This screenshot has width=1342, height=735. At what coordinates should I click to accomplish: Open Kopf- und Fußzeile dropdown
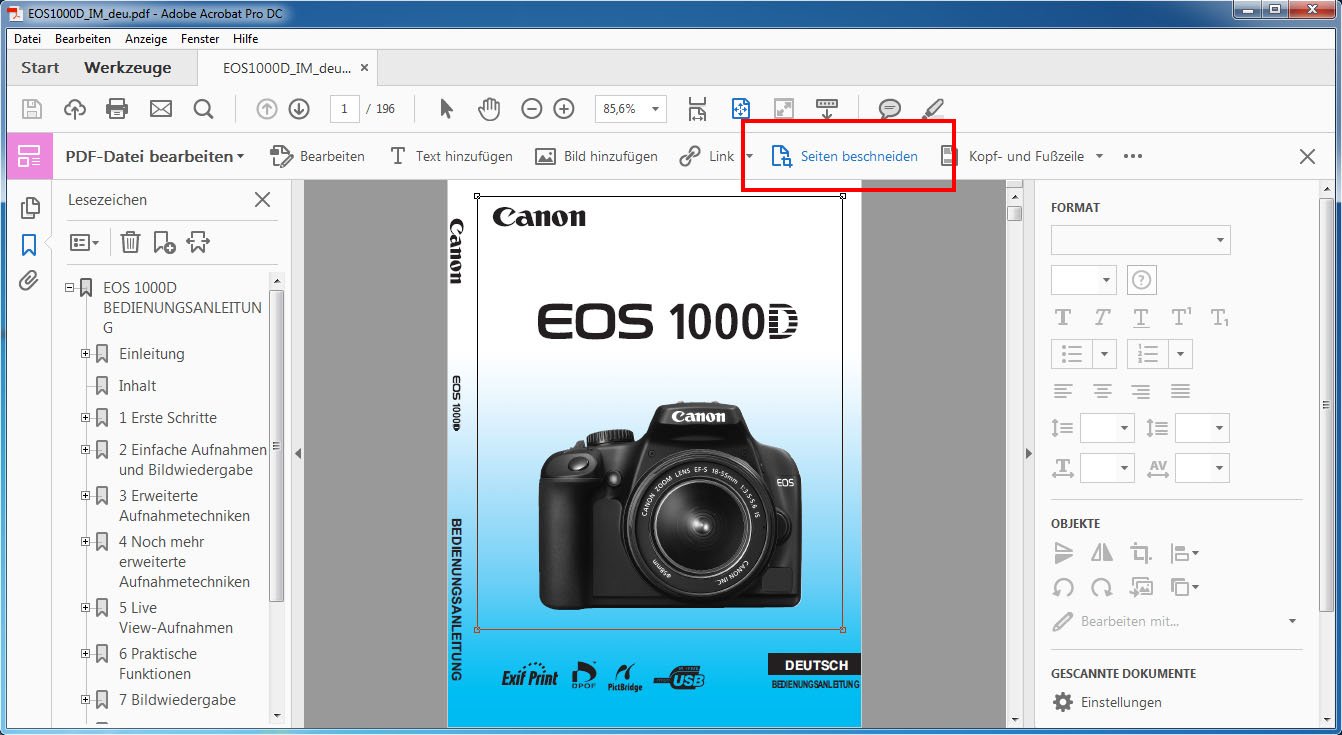coord(1099,156)
